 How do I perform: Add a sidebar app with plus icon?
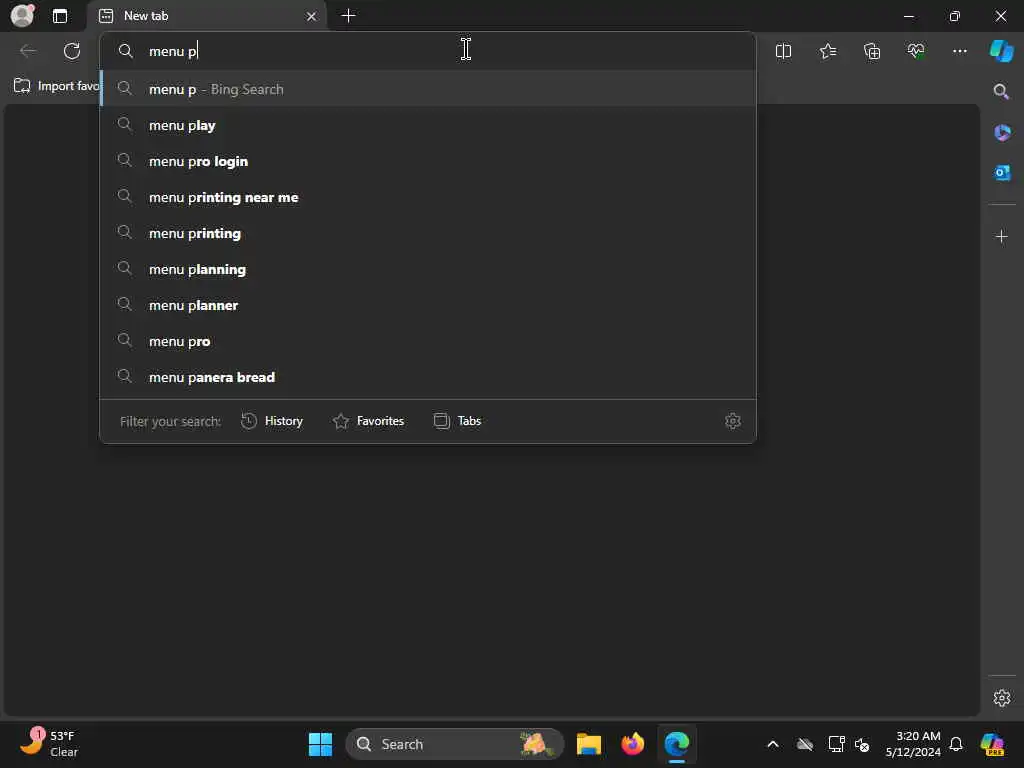point(1002,236)
